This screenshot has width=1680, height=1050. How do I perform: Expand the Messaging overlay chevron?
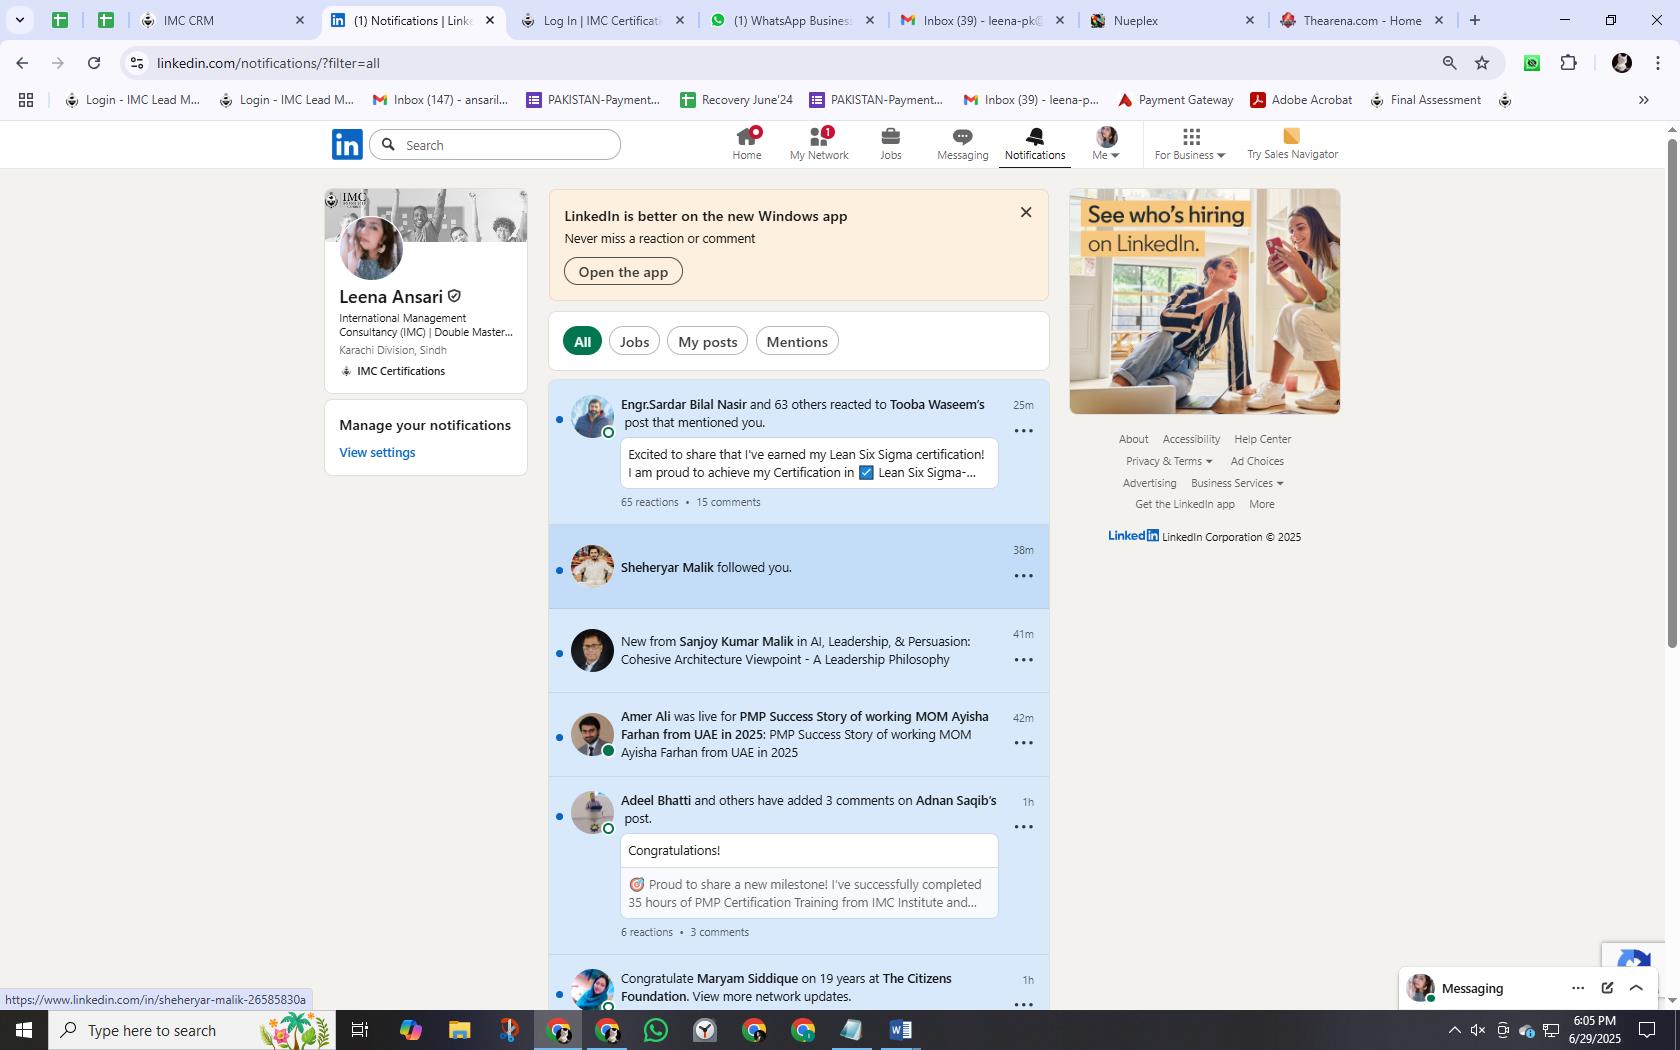coord(1636,988)
